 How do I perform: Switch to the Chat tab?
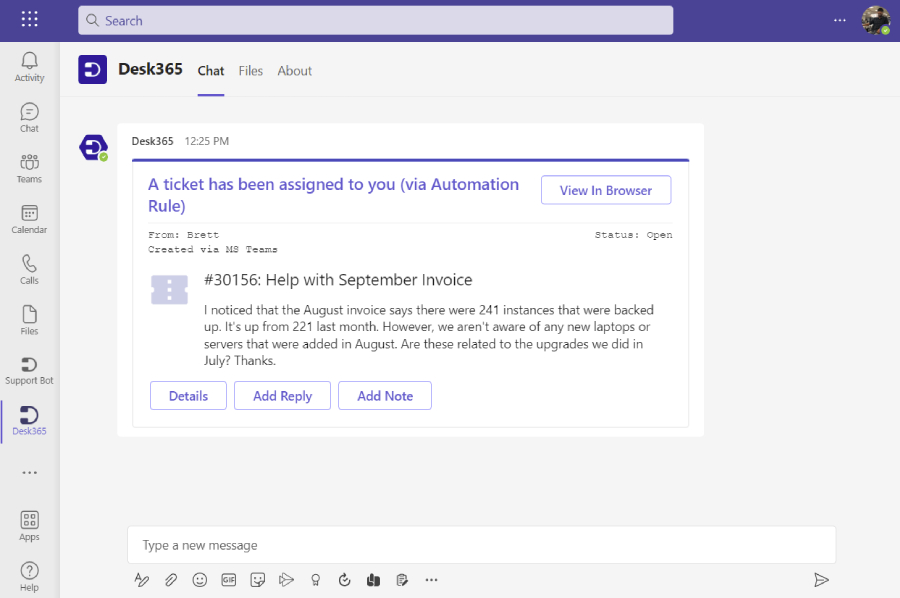[x=211, y=71]
